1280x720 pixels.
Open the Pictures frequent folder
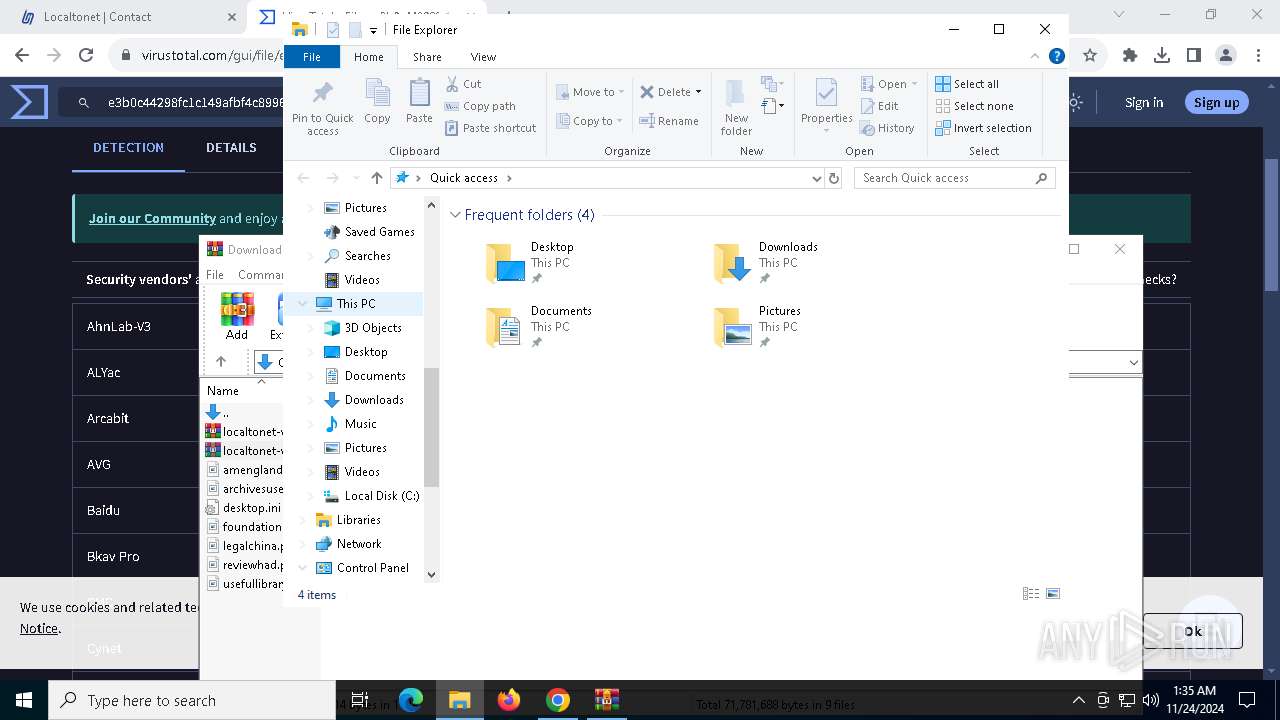point(757,327)
